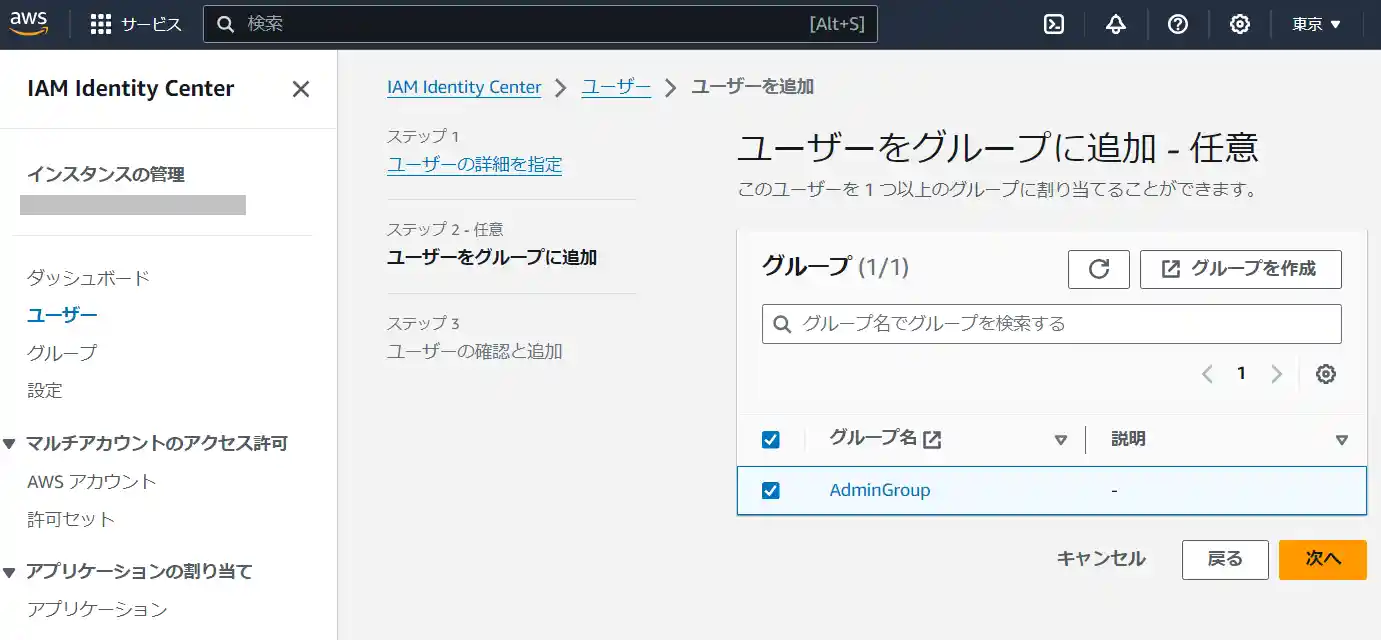The width and height of the screenshot is (1381, 640).
Task: Open the notifications bell
Action: pyautogui.click(x=1115, y=24)
